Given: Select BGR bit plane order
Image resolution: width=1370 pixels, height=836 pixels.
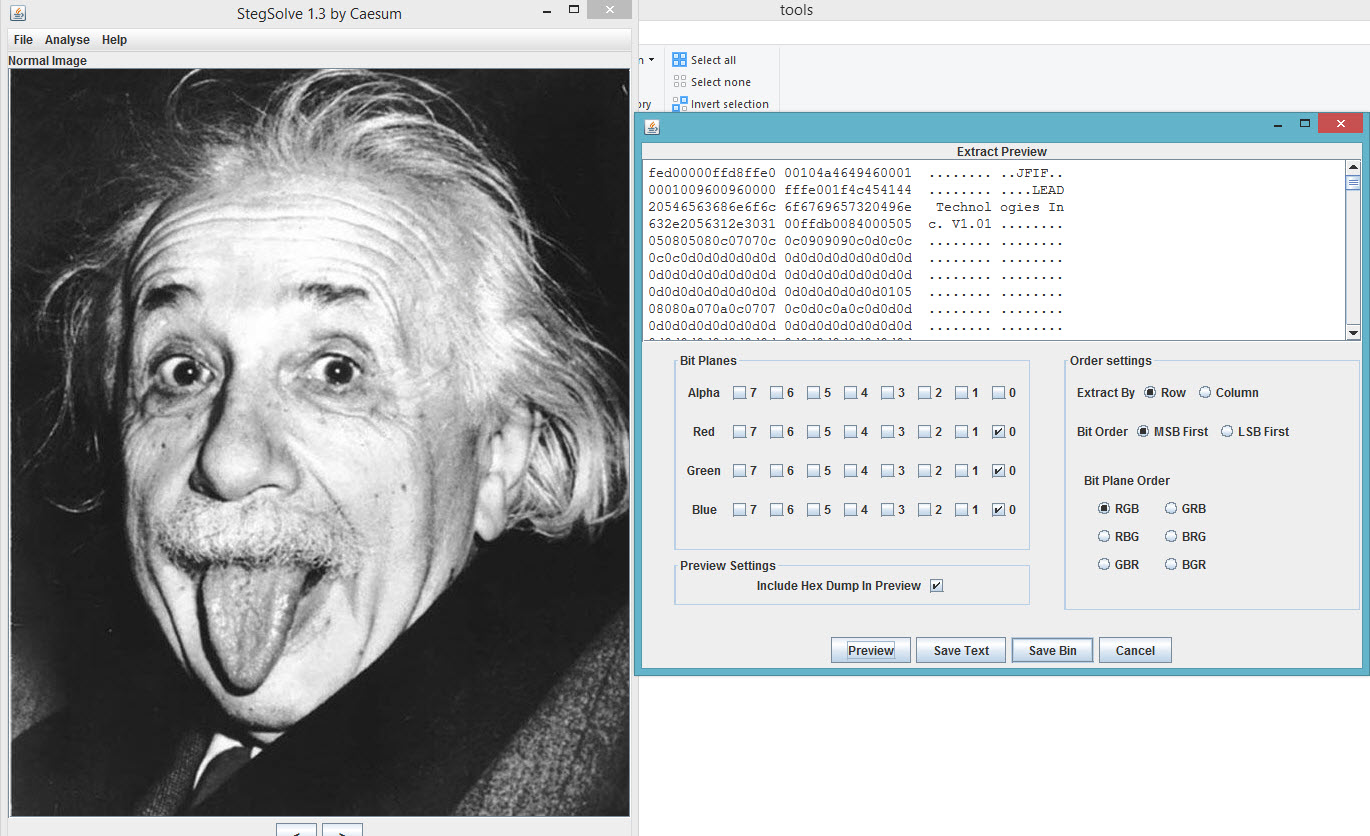Looking at the screenshot, I should (1171, 565).
